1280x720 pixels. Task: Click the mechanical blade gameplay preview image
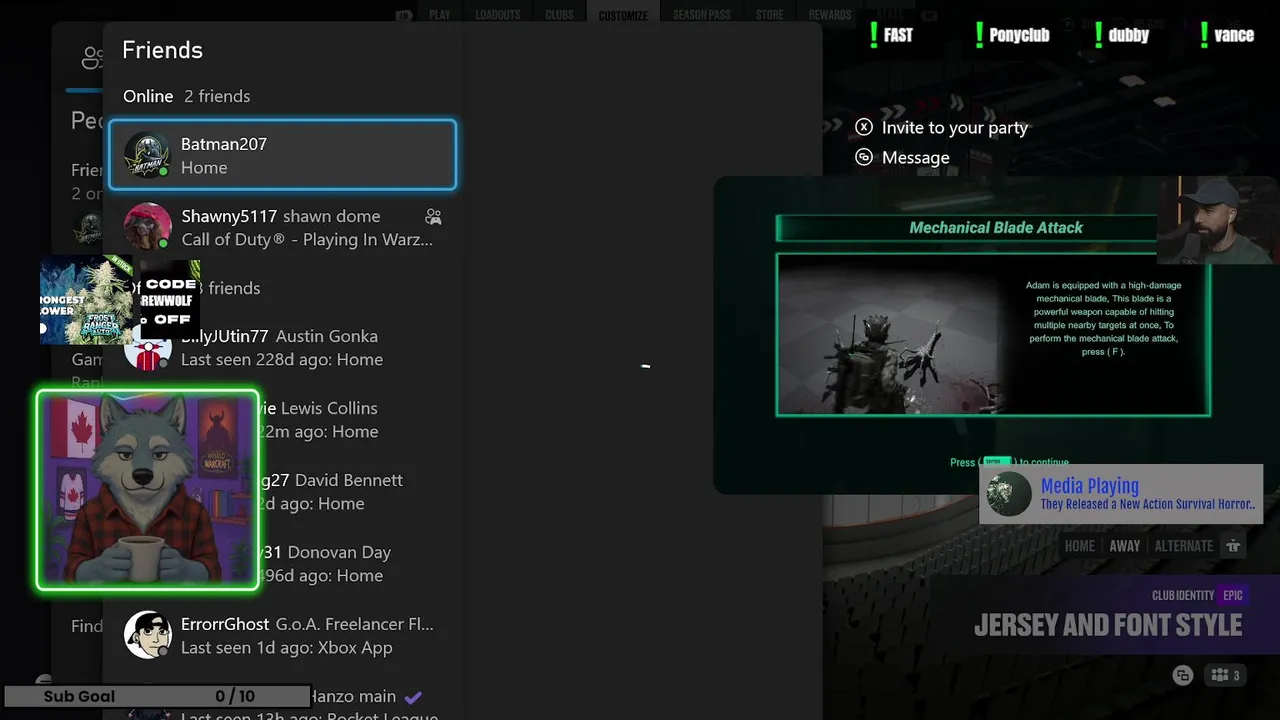892,334
